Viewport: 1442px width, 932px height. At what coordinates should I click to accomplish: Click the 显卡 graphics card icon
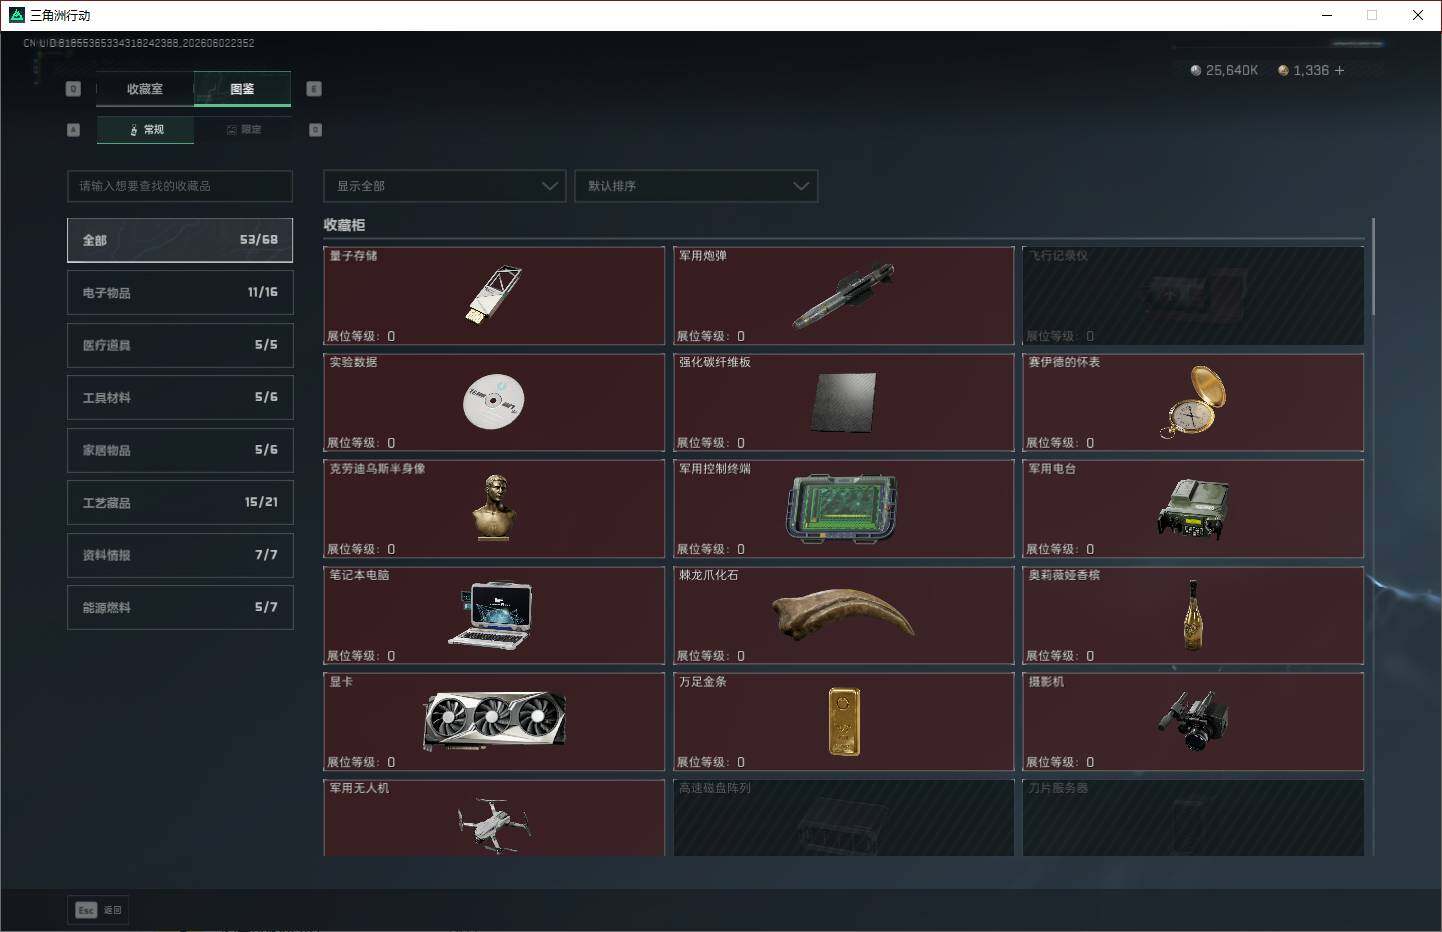pos(494,721)
